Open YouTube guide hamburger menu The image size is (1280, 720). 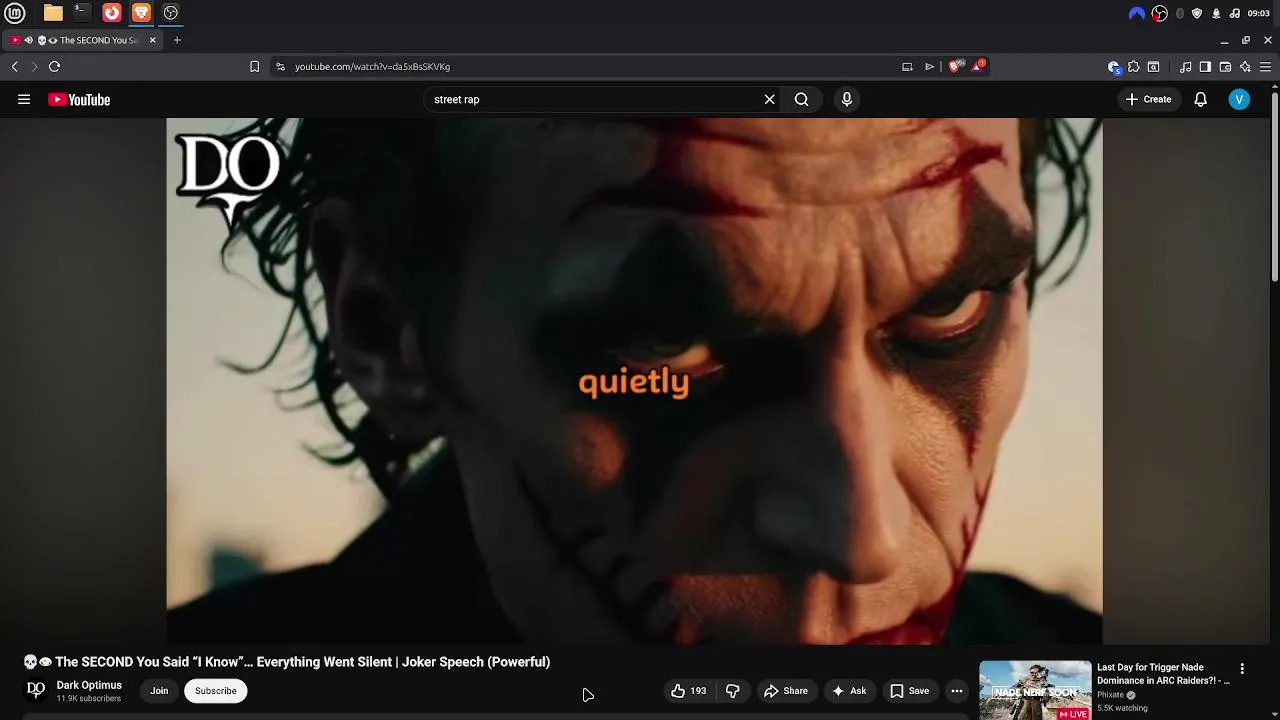24,99
